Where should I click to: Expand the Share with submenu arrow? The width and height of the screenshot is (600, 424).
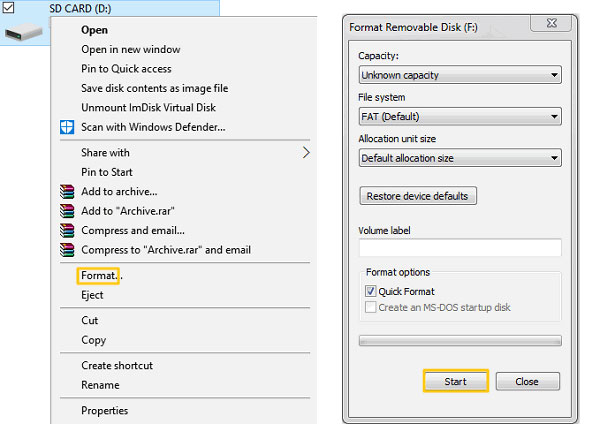point(306,153)
